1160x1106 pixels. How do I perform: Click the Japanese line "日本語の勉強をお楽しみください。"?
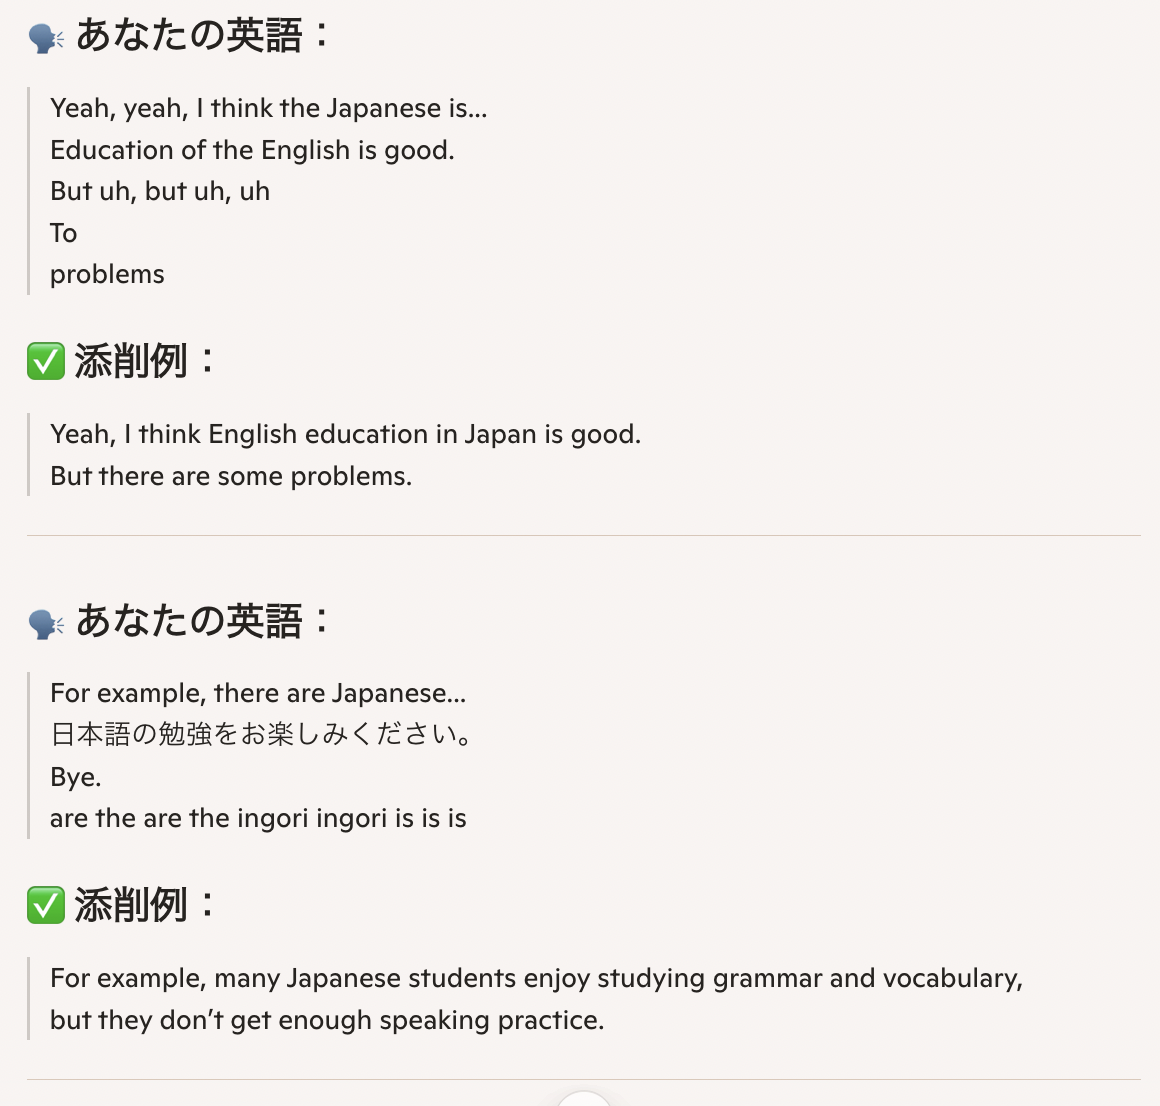click(261, 735)
